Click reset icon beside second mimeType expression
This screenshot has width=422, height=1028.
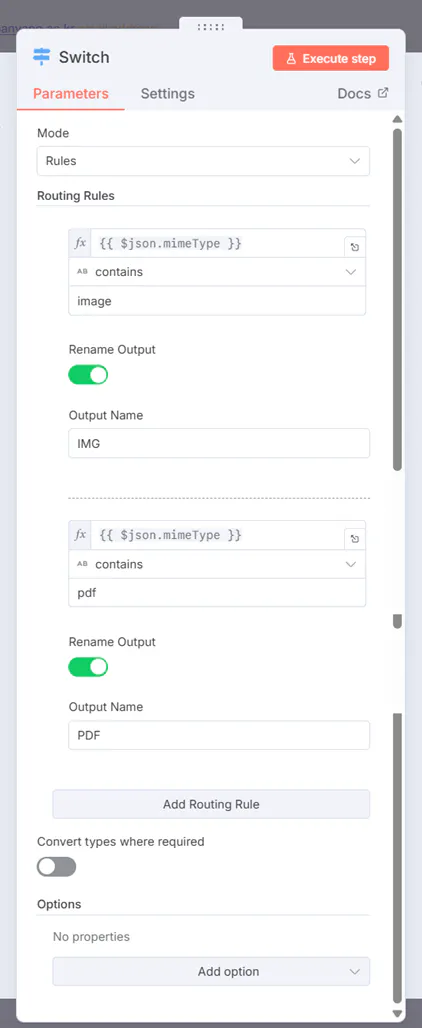[355, 539]
